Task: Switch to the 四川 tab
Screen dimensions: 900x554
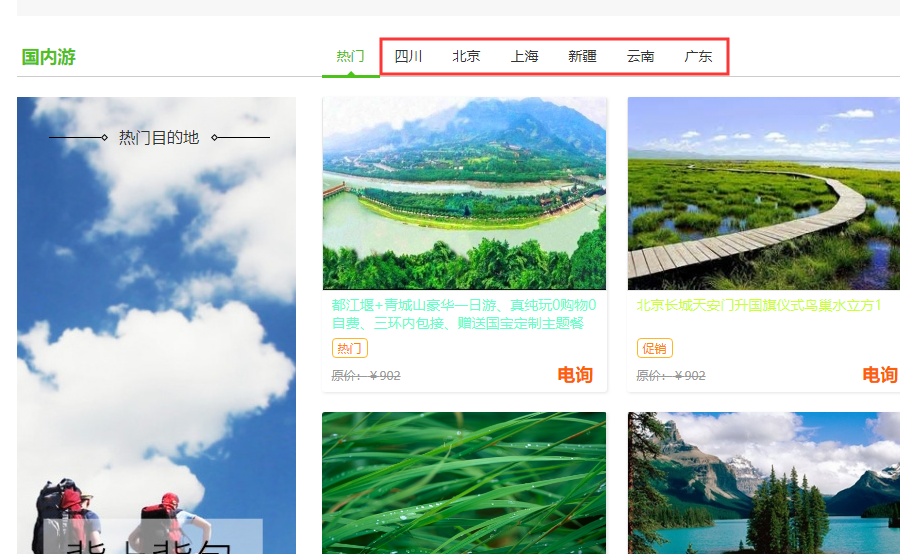Action: (408, 57)
